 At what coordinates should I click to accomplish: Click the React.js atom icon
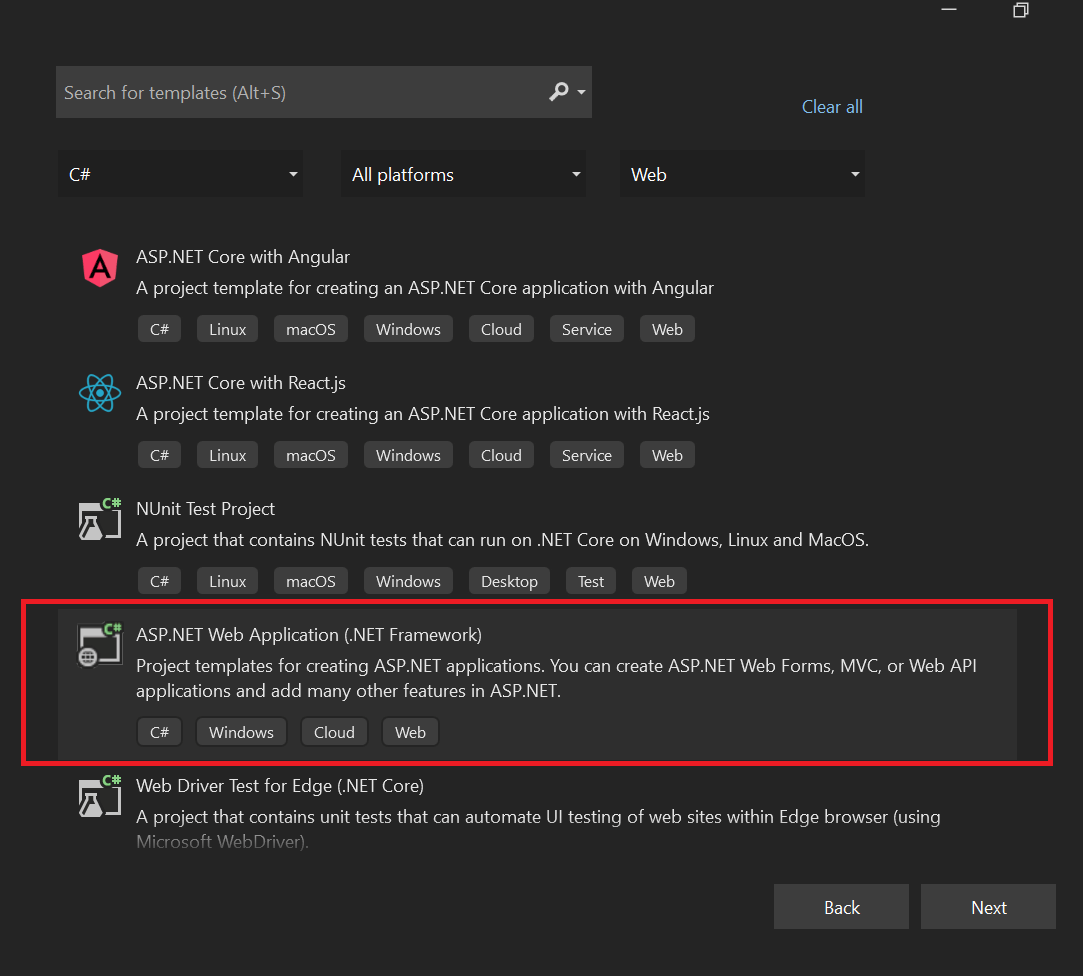(100, 393)
